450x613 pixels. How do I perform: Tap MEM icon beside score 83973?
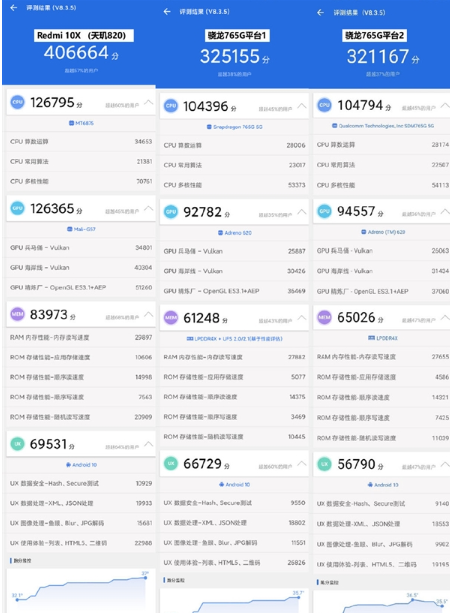click(x=18, y=314)
